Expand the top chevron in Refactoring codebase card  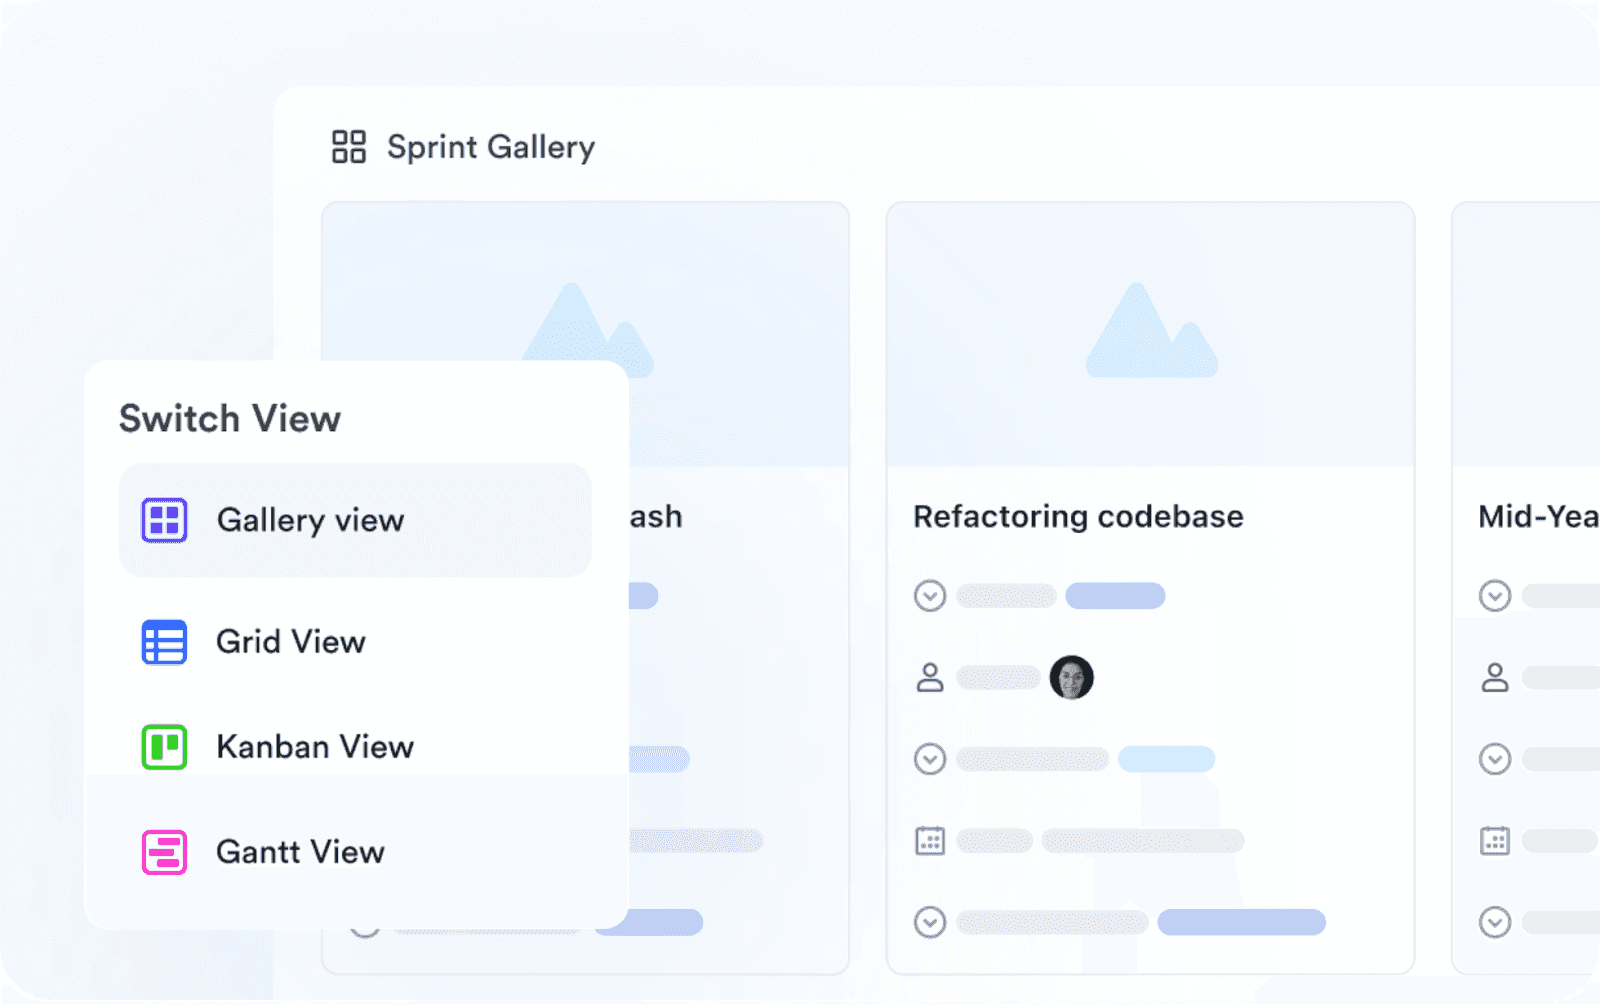(930, 596)
